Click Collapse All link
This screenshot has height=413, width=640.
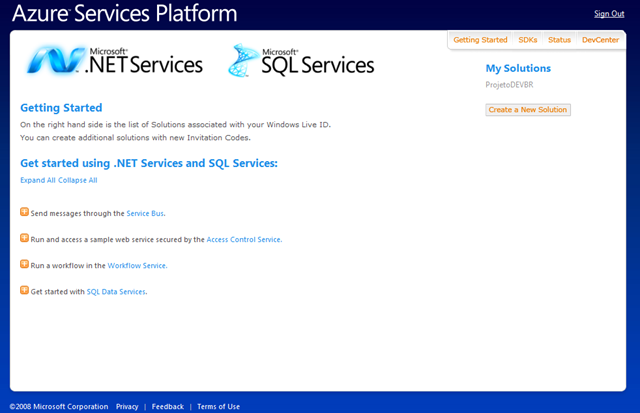tap(78, 180)
